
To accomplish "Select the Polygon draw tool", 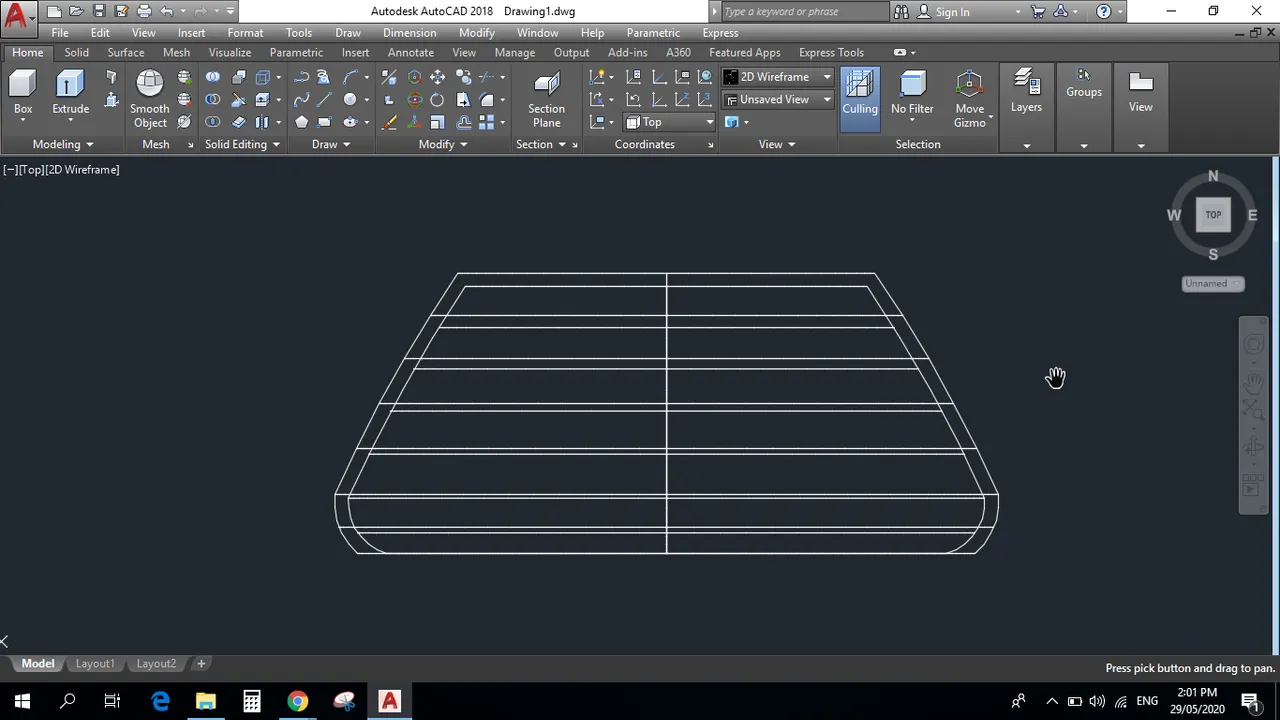I will click(x=301, y=122).
